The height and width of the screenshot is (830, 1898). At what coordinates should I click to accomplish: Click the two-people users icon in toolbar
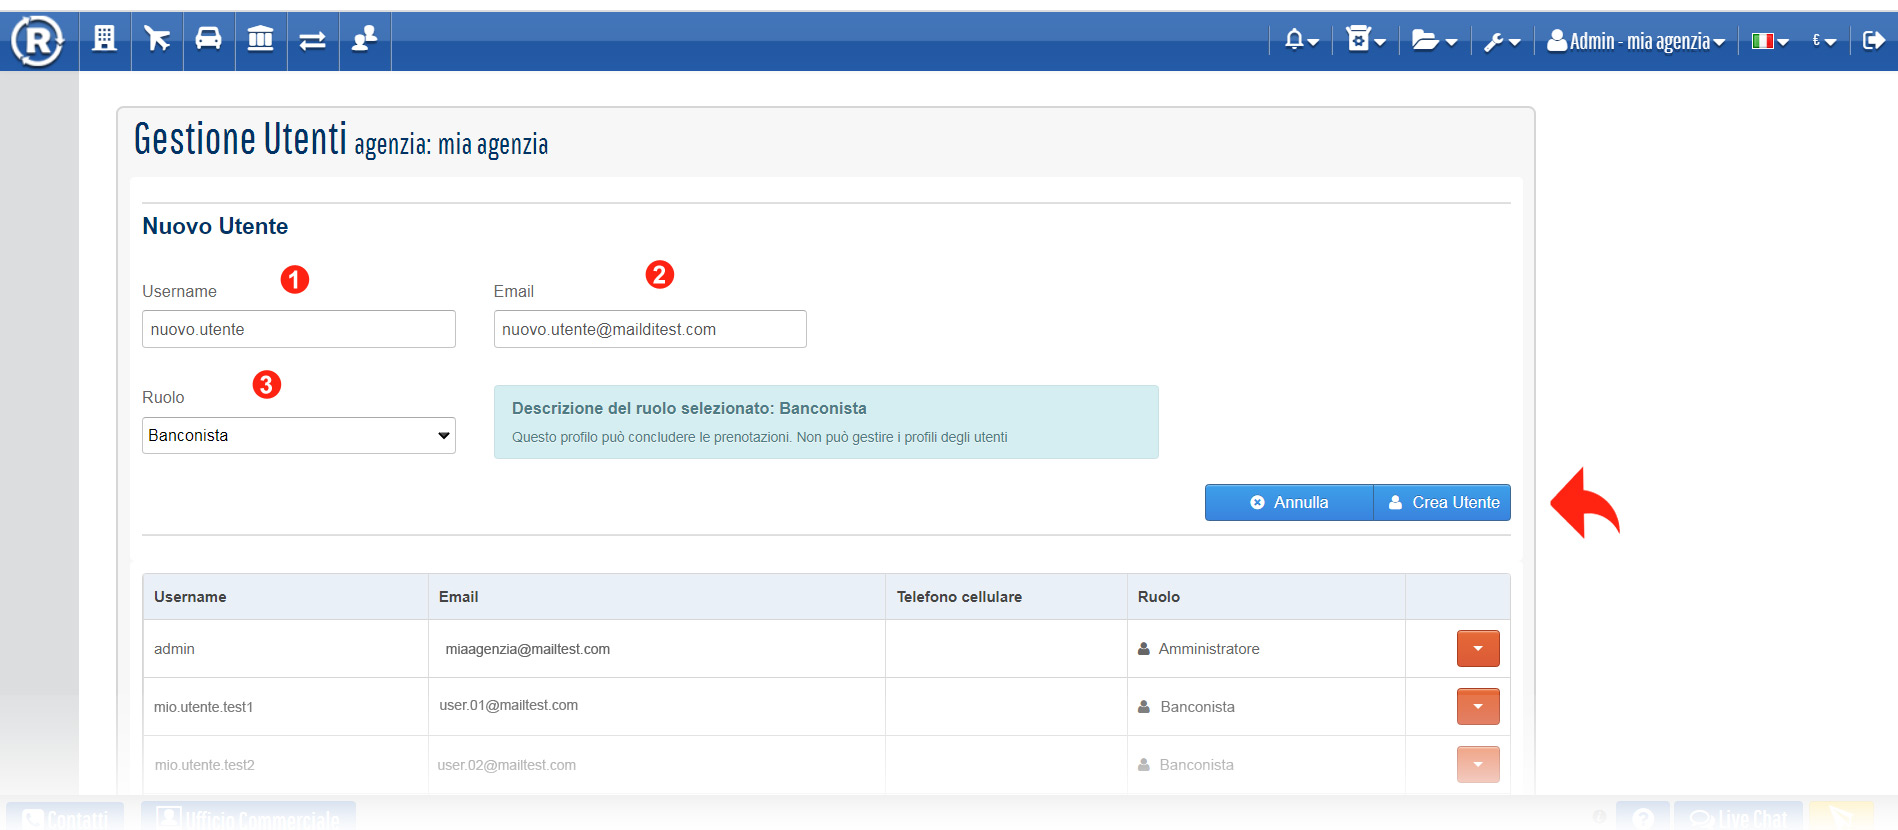365,40
